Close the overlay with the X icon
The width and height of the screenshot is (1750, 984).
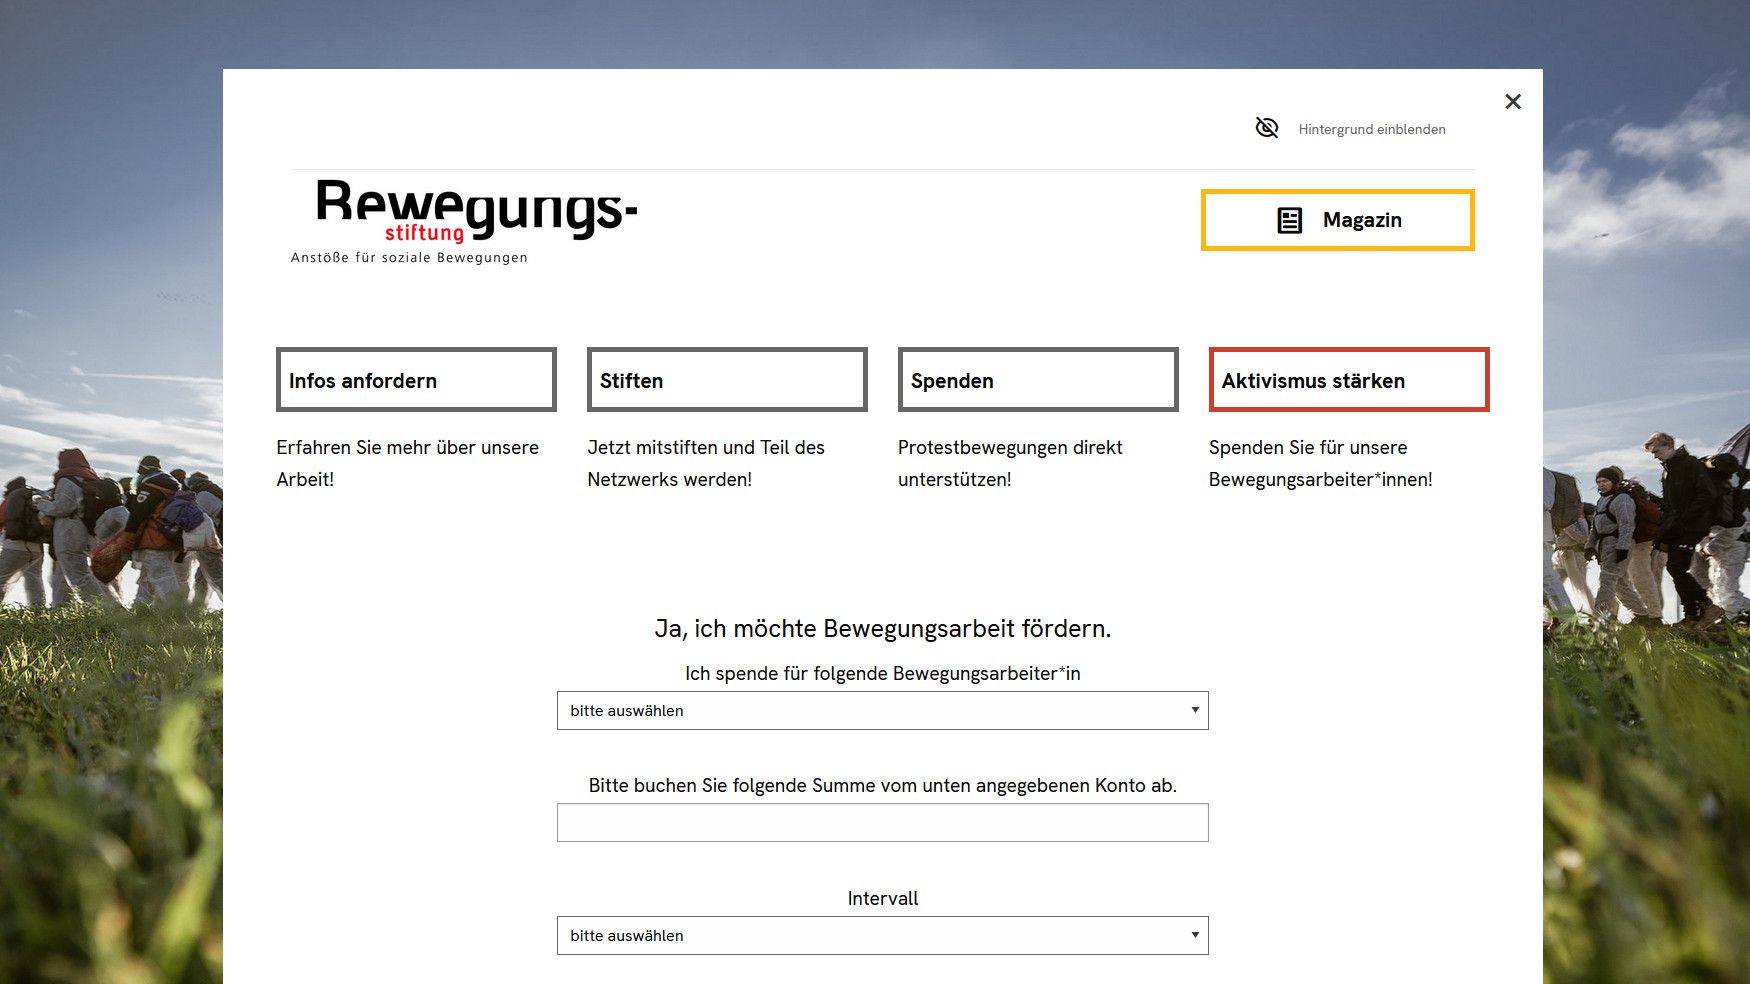pos(1512,102)
